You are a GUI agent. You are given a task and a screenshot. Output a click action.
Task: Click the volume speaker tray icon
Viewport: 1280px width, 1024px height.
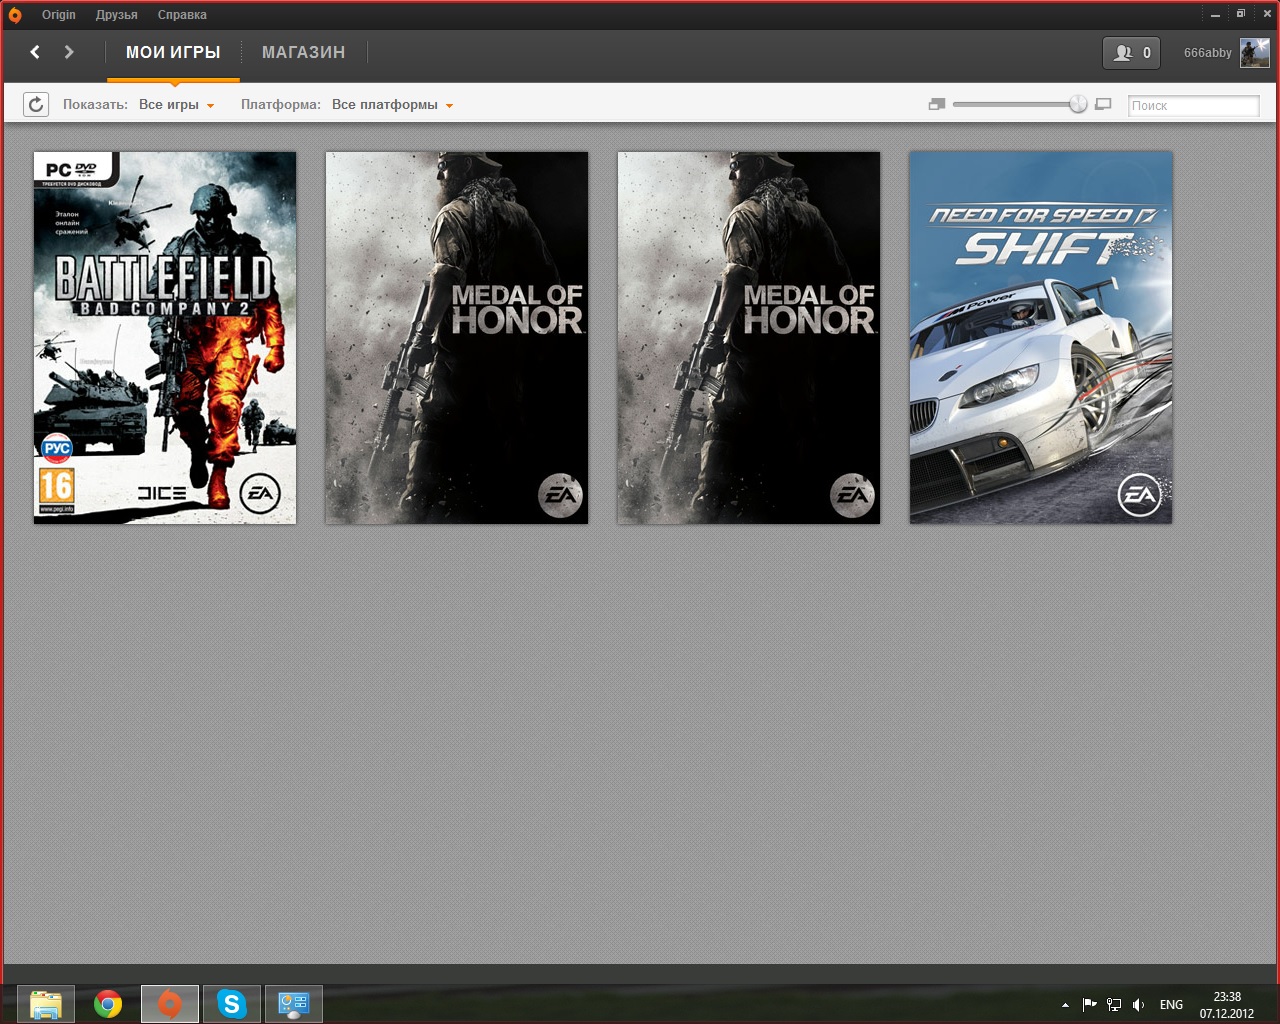(1138, 1004)
